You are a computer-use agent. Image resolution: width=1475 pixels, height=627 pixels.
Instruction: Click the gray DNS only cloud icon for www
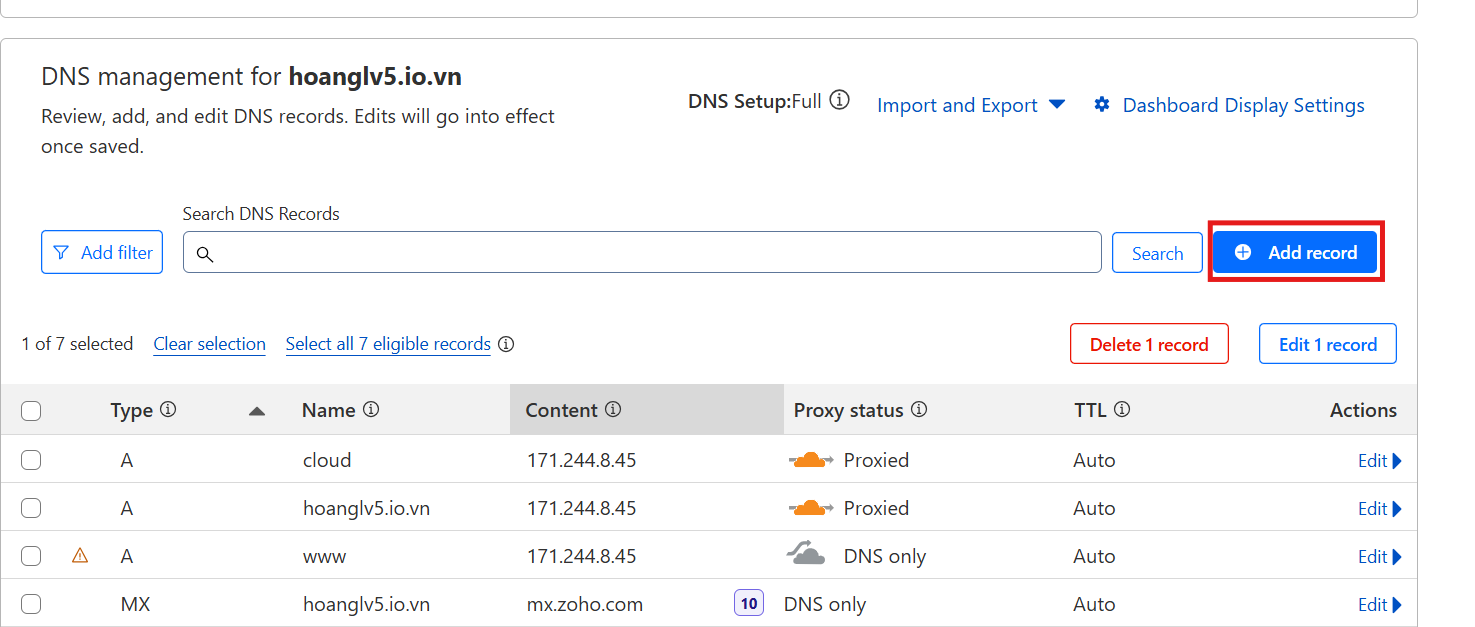point(806,555)
